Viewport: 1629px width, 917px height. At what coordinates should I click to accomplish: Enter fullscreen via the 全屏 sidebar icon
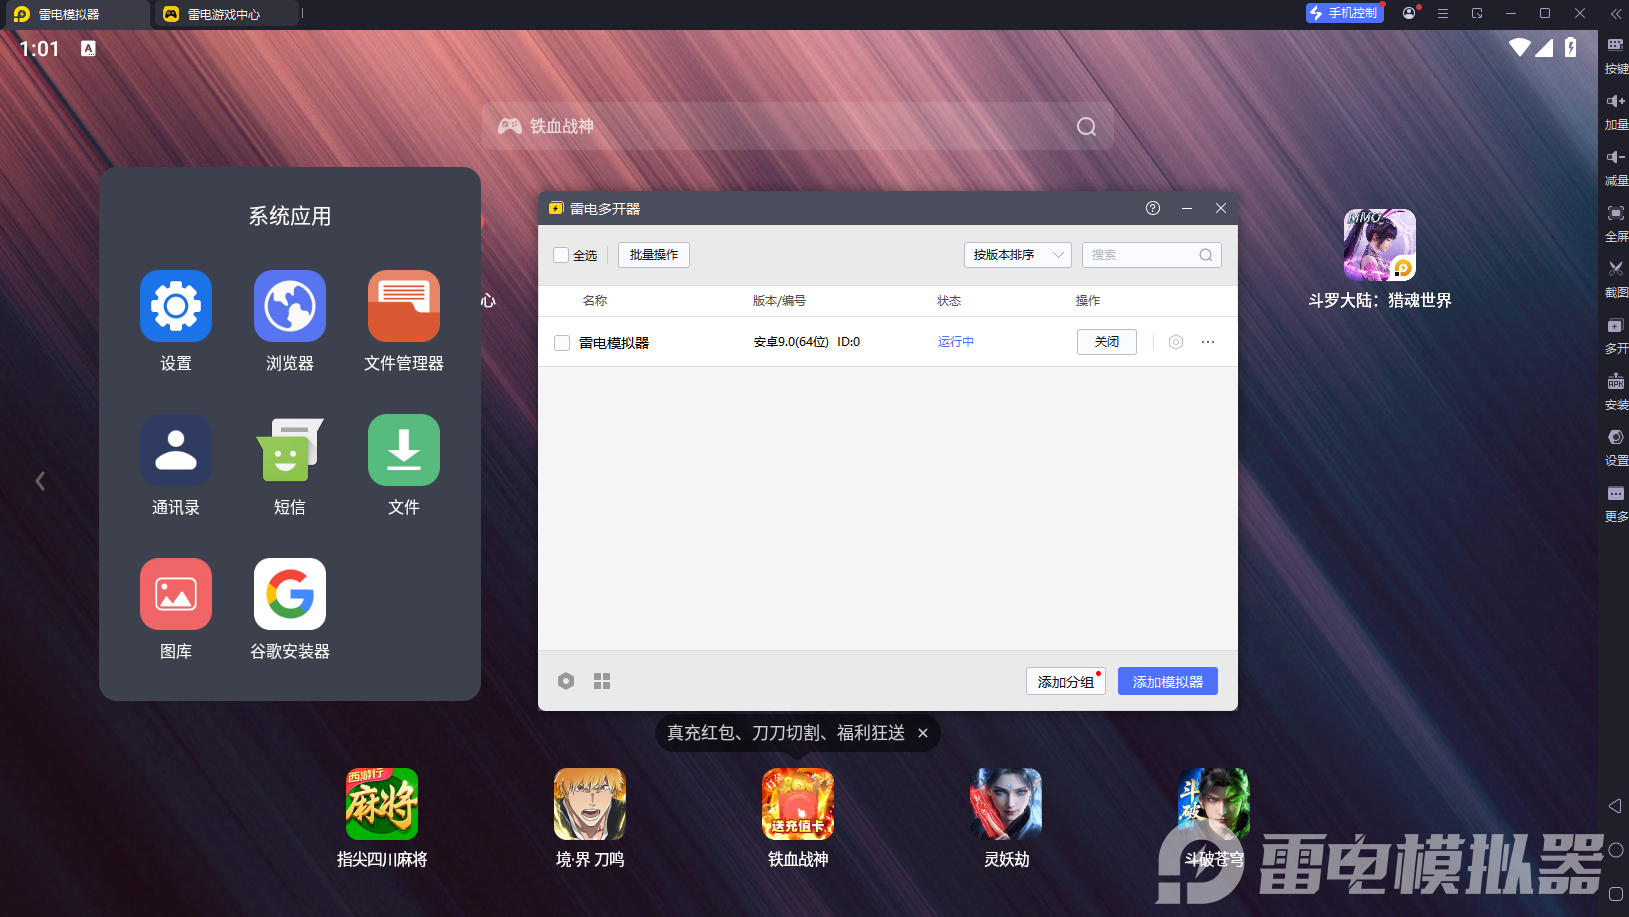tap(1615, 213)
